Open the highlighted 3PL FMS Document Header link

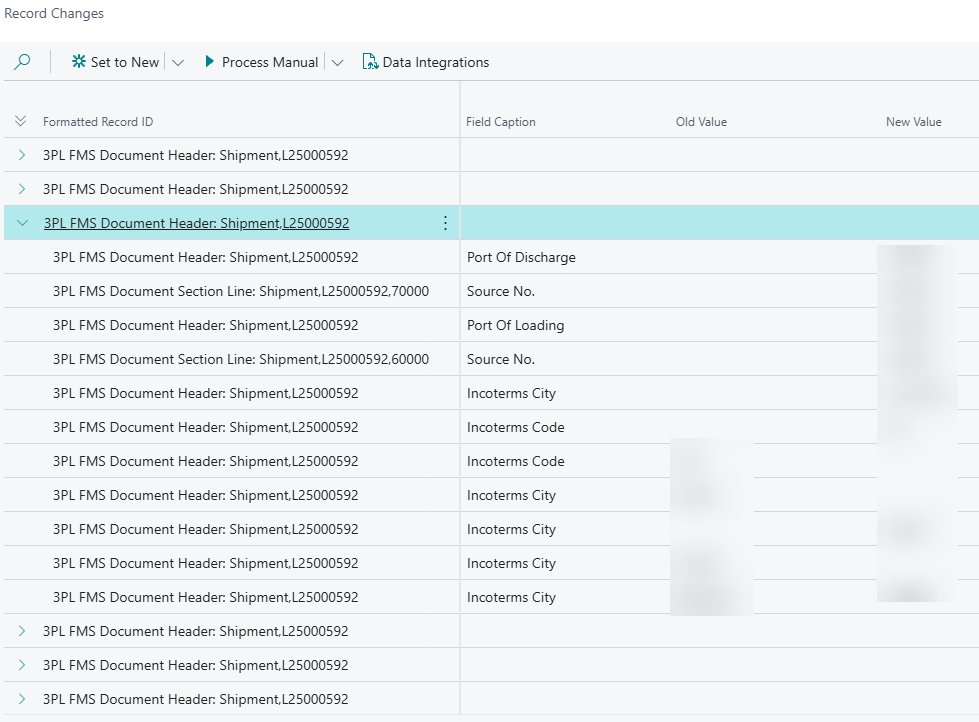click(x=197, y=223)
